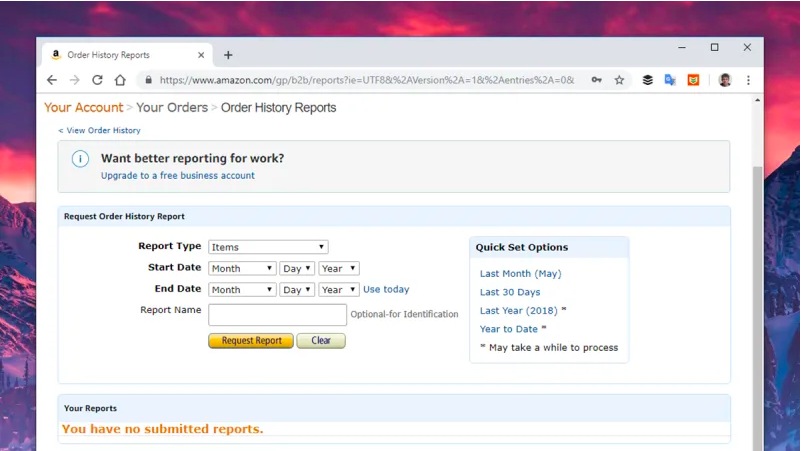Open the orange extension icon in toolbar
The width and height of the screenshot is (801, 451).
point(693,80)
